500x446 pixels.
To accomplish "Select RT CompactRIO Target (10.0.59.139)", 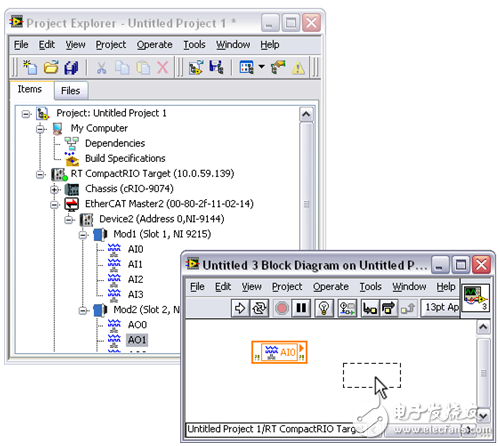I will coord(152,174).
